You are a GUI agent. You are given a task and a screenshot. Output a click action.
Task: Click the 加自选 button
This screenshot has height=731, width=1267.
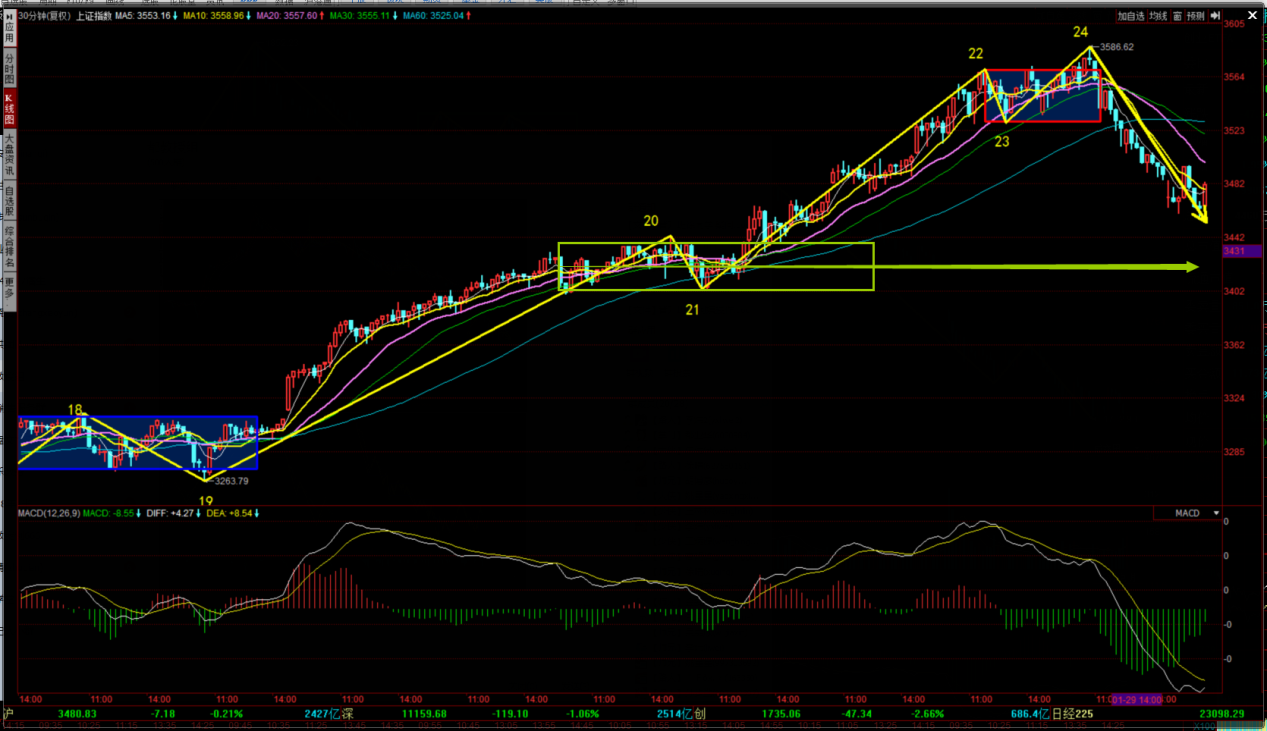1131,16
